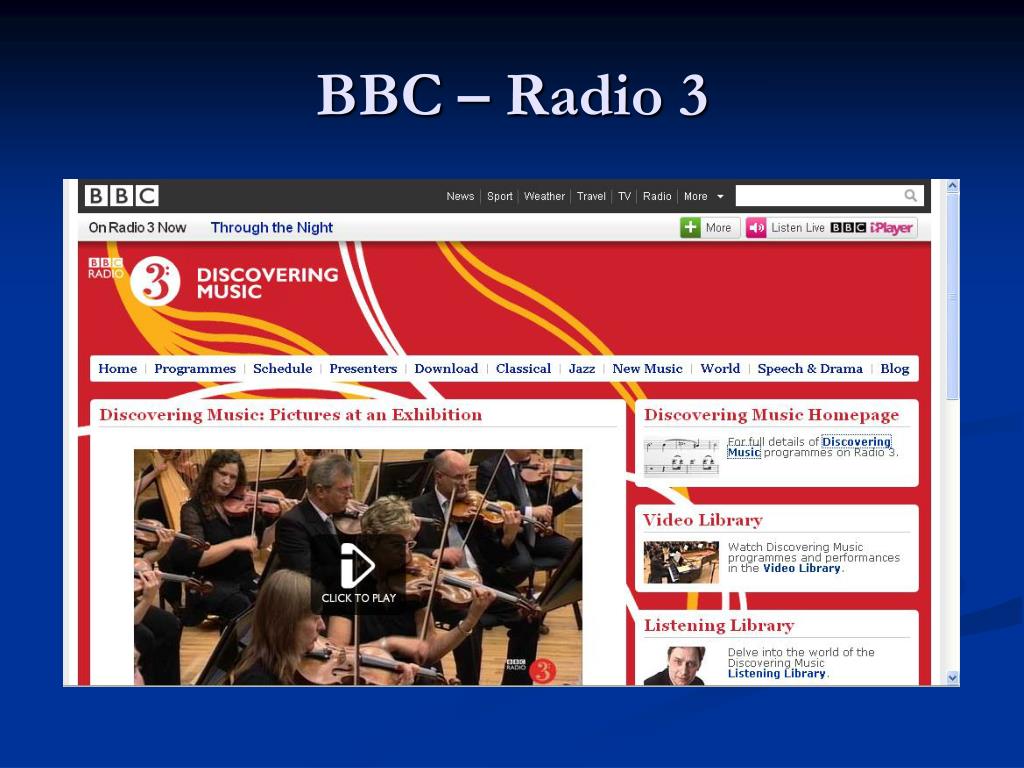The image size is (1024, 768).
Task: Click the Video Library orchestra thumbnail
Action: [x=680, y=562]
